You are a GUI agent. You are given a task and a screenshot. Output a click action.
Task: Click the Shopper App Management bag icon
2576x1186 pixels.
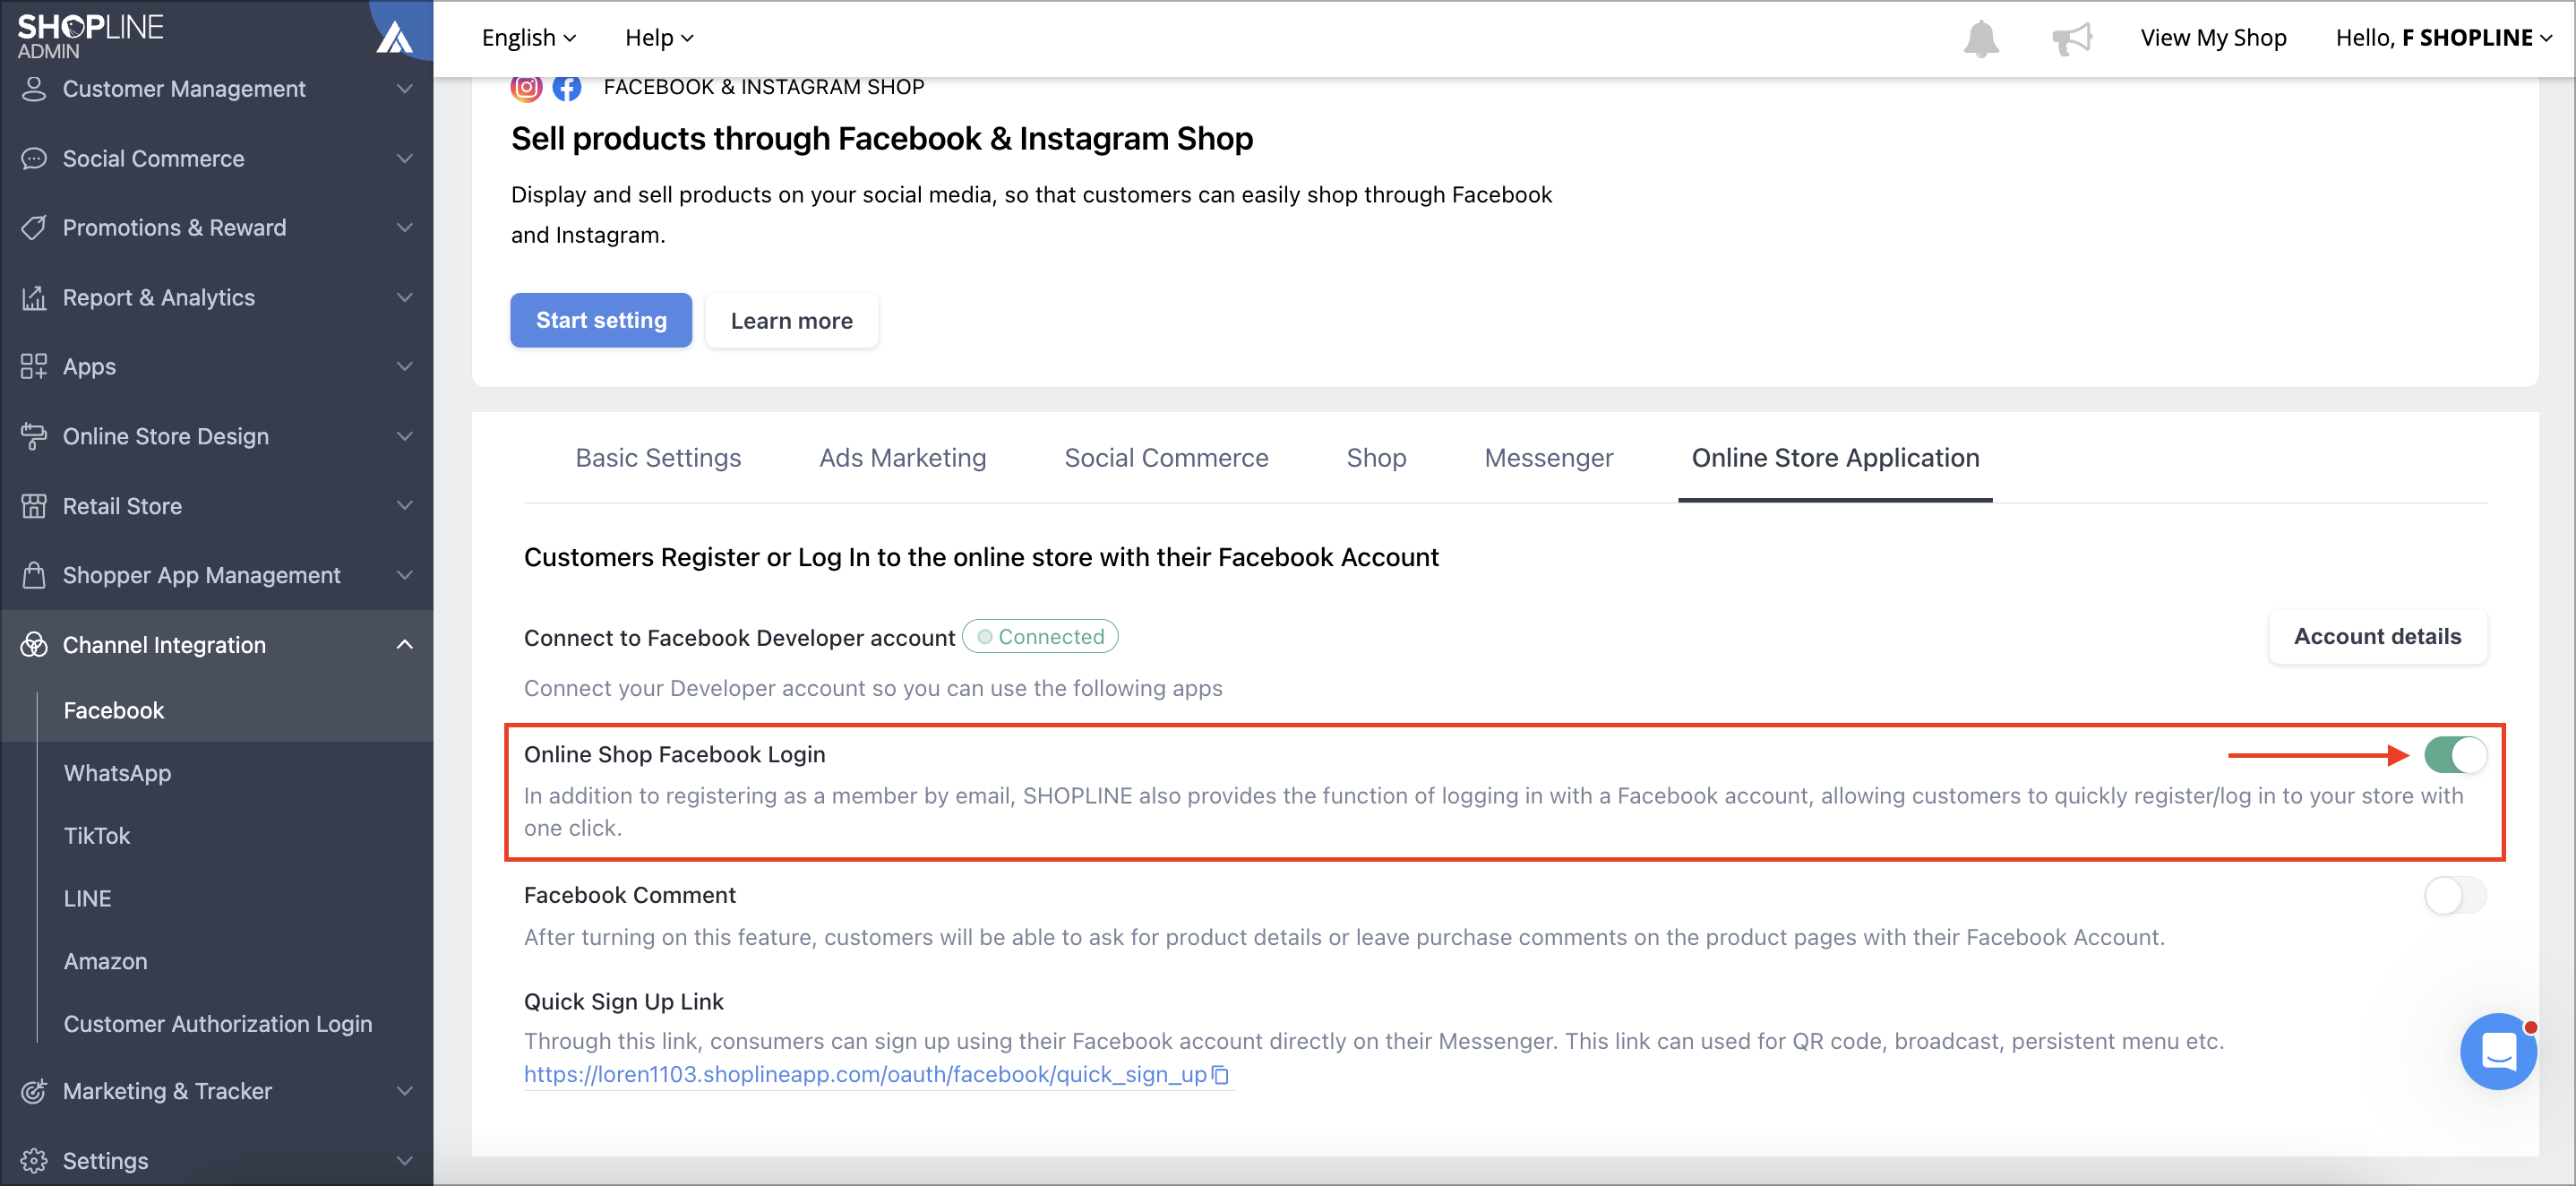(x=34, y=575)
